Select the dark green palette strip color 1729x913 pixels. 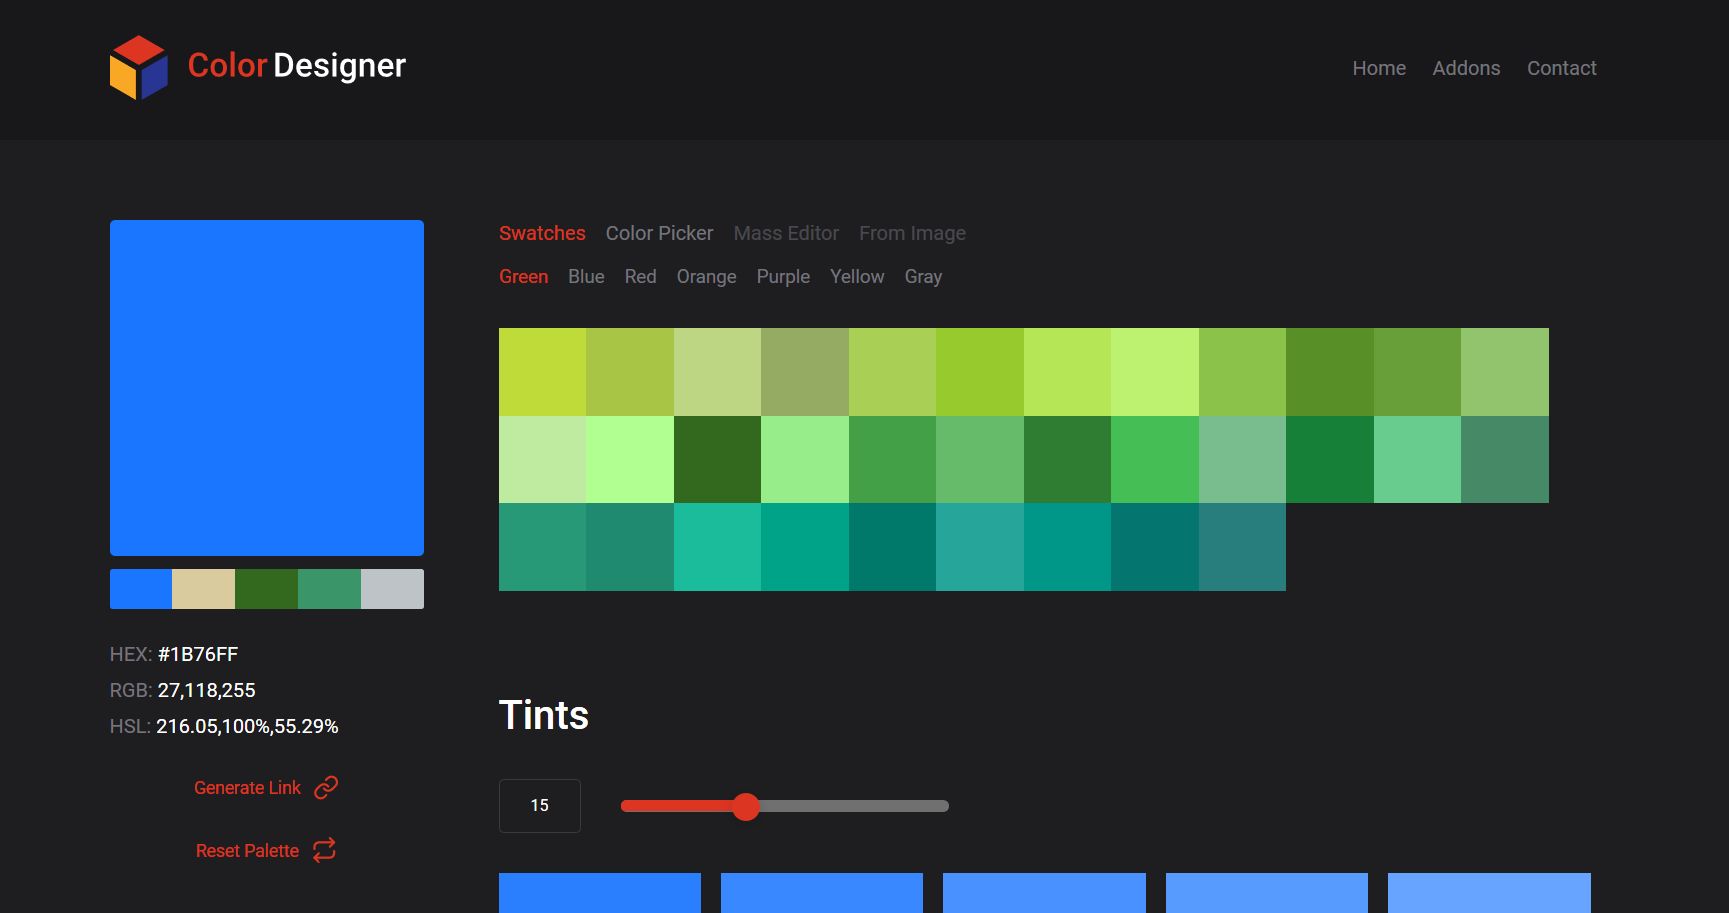pyautogui.click(x=266, y=589)
